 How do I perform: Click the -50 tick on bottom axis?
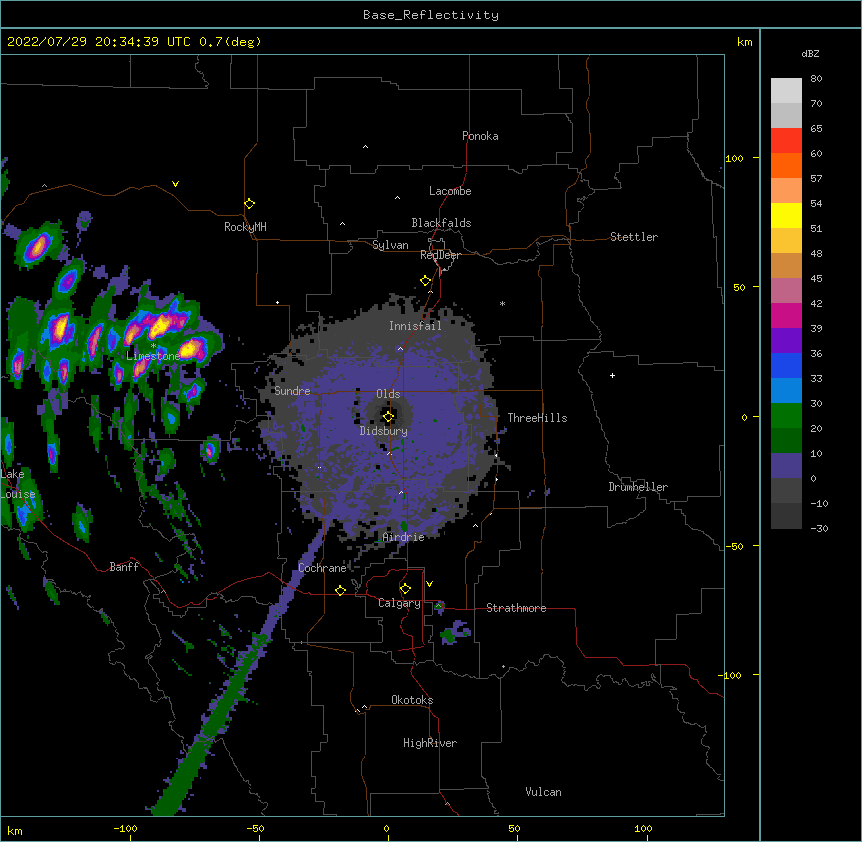(x=255, y=828)
